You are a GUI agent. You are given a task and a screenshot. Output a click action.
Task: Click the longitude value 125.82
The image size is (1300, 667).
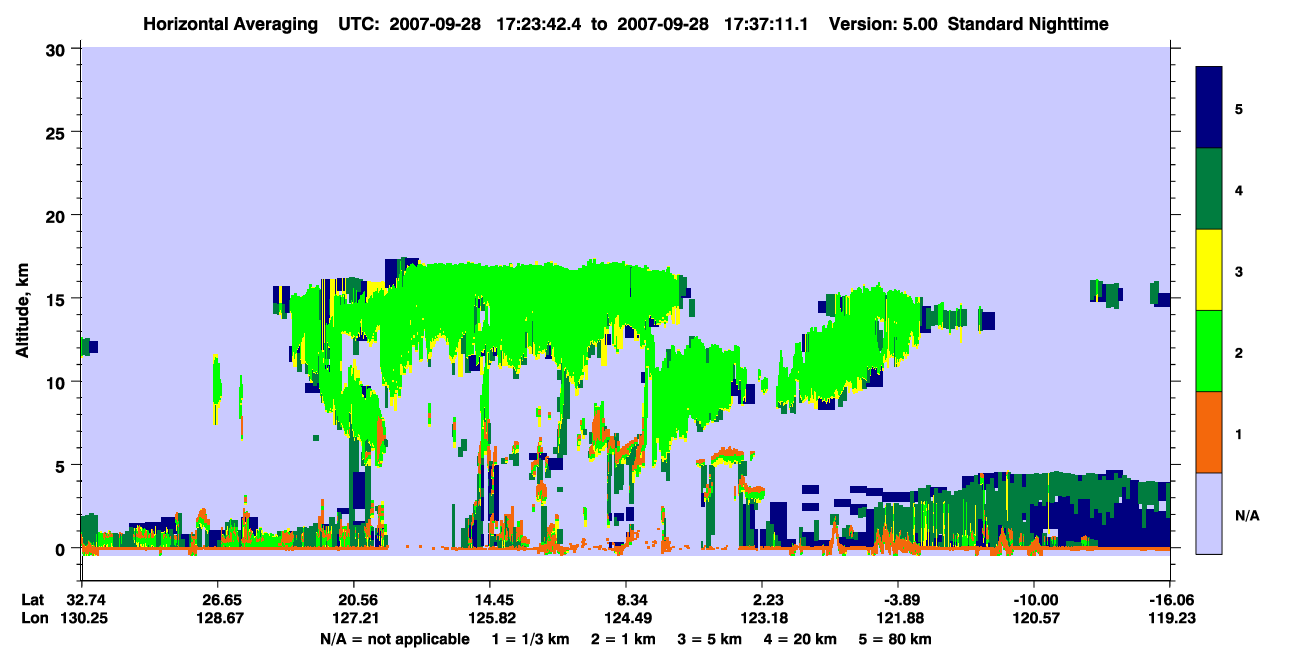click(x=490, y=618)
